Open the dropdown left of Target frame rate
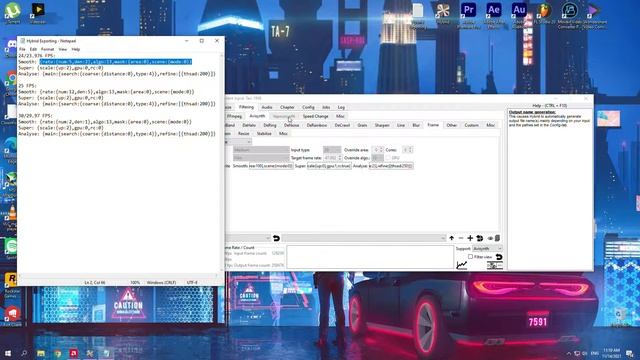The height and width of the screenshot is (360, 640). coord(261,158)
